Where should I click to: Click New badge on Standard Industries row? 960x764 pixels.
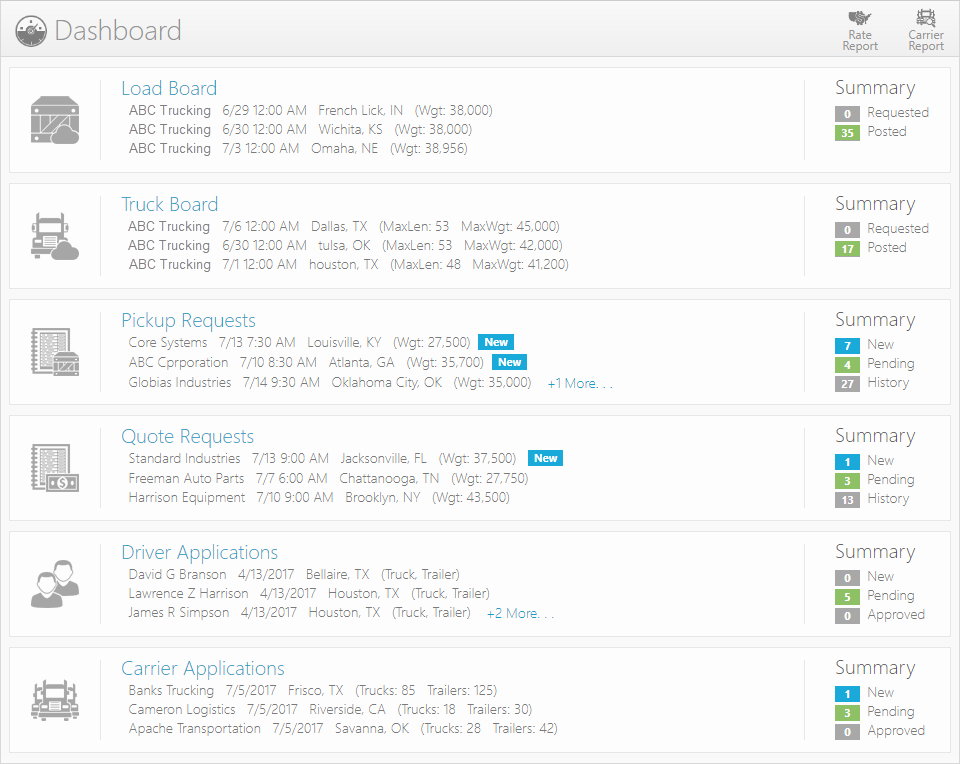[x=546, y=459]
